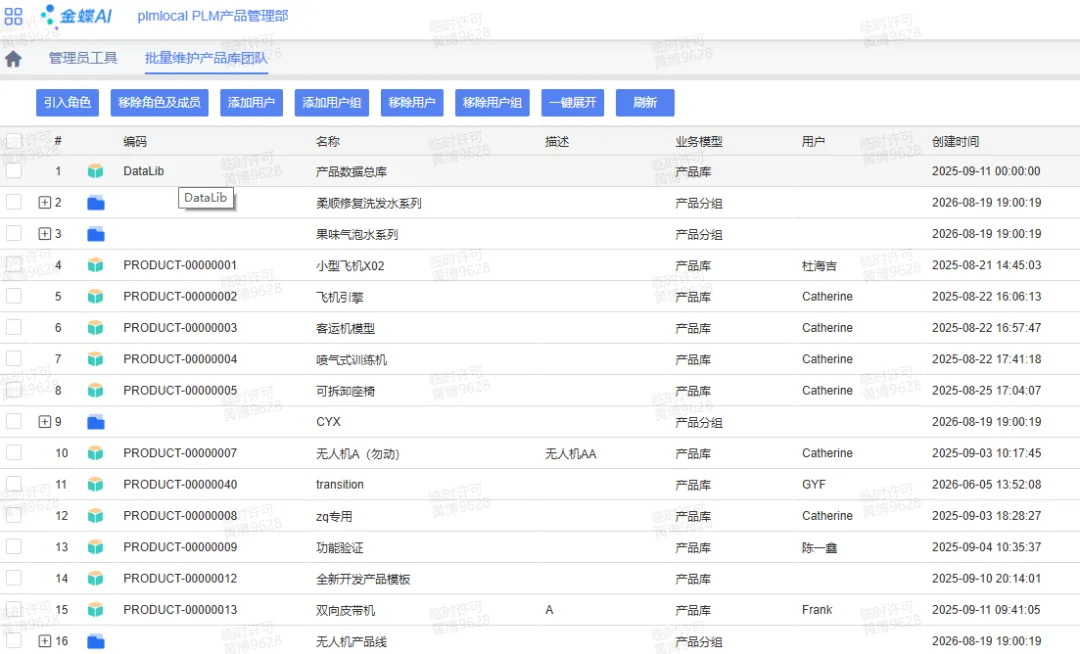Click cube icon for PRODUCT-00000013
The image size is (1080, 654).
pyautogui.click(x=96, y=610)
